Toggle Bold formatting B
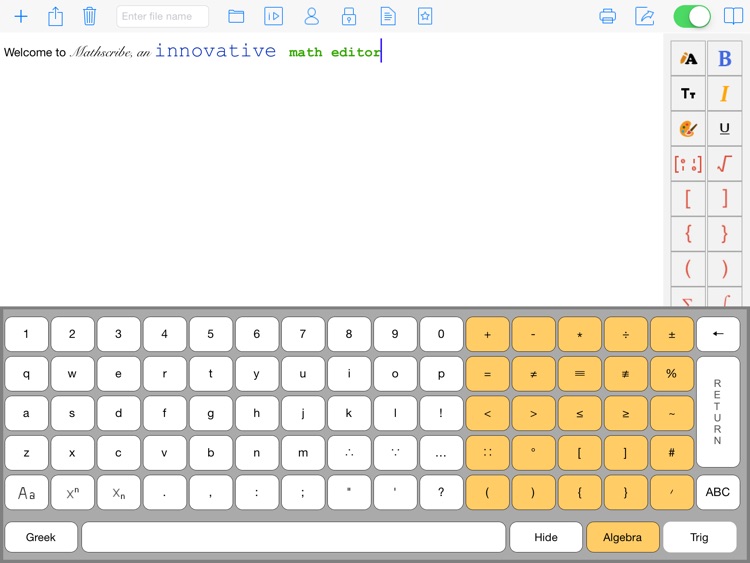The width and height of the screenshot is (750, 563). pos(725,58)
